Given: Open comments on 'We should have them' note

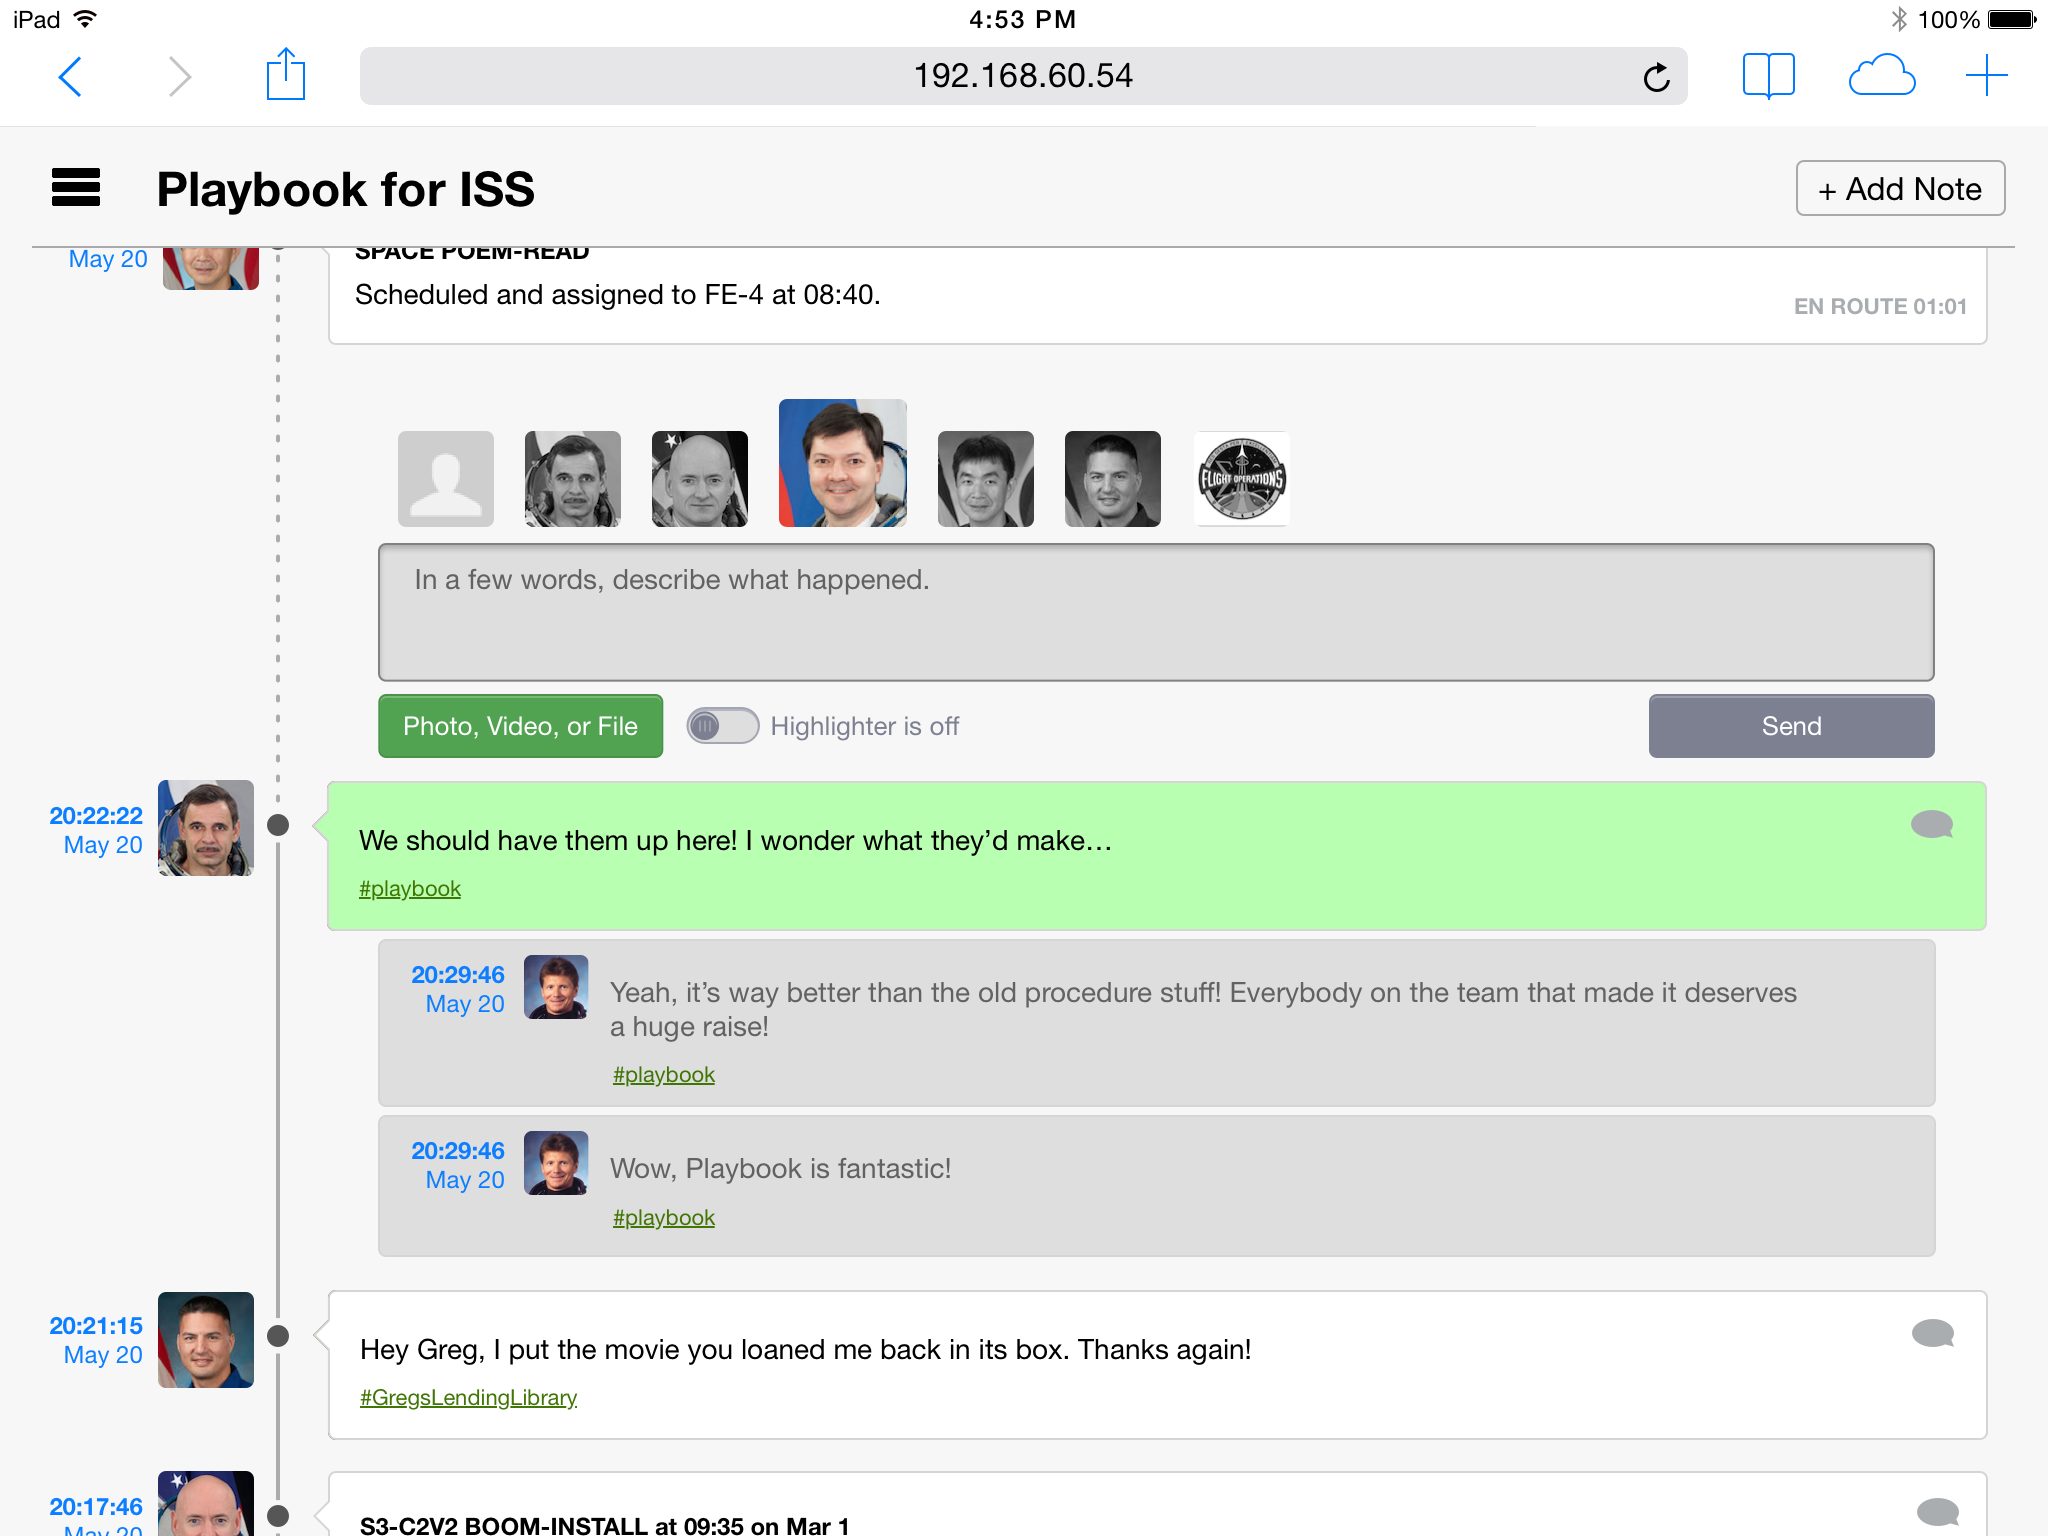Looking at the screenshot, I should [1931, 824].
